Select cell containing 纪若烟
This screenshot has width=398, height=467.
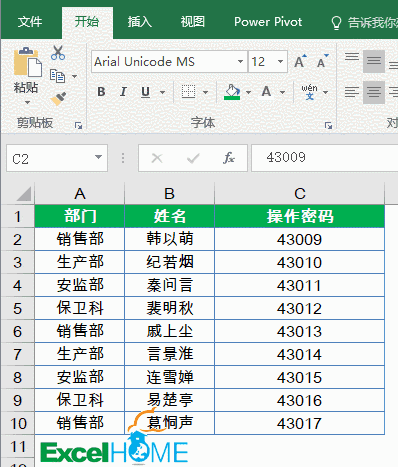click(169, 262)
